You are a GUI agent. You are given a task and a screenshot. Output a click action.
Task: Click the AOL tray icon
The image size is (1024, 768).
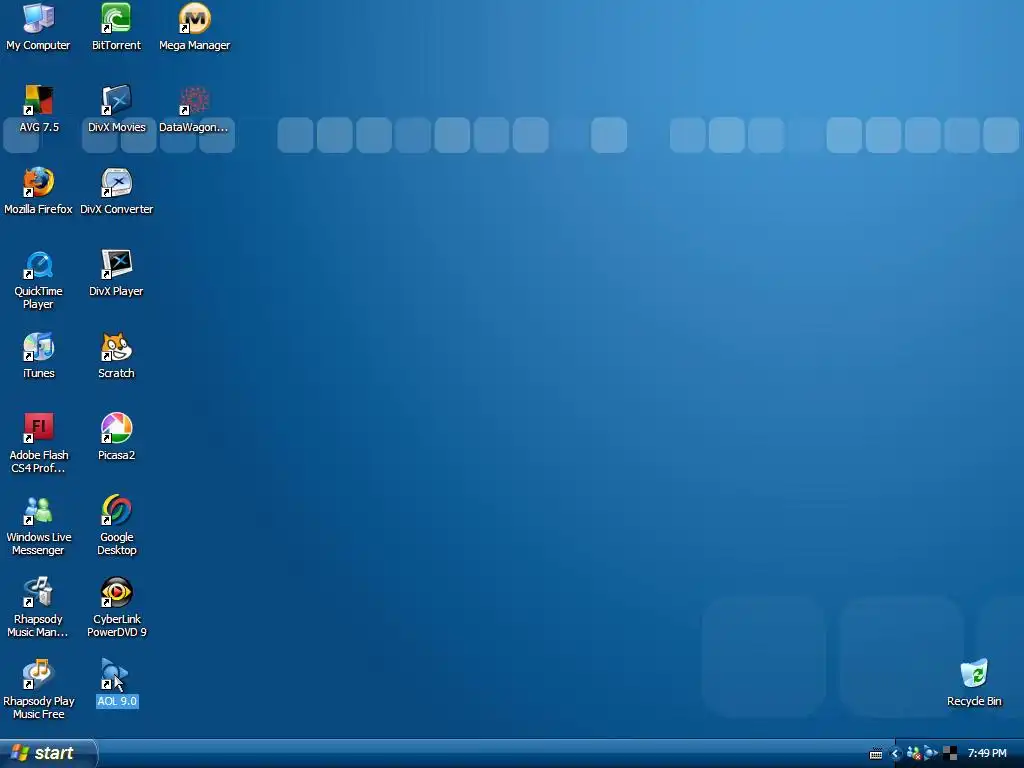point(931,754)
